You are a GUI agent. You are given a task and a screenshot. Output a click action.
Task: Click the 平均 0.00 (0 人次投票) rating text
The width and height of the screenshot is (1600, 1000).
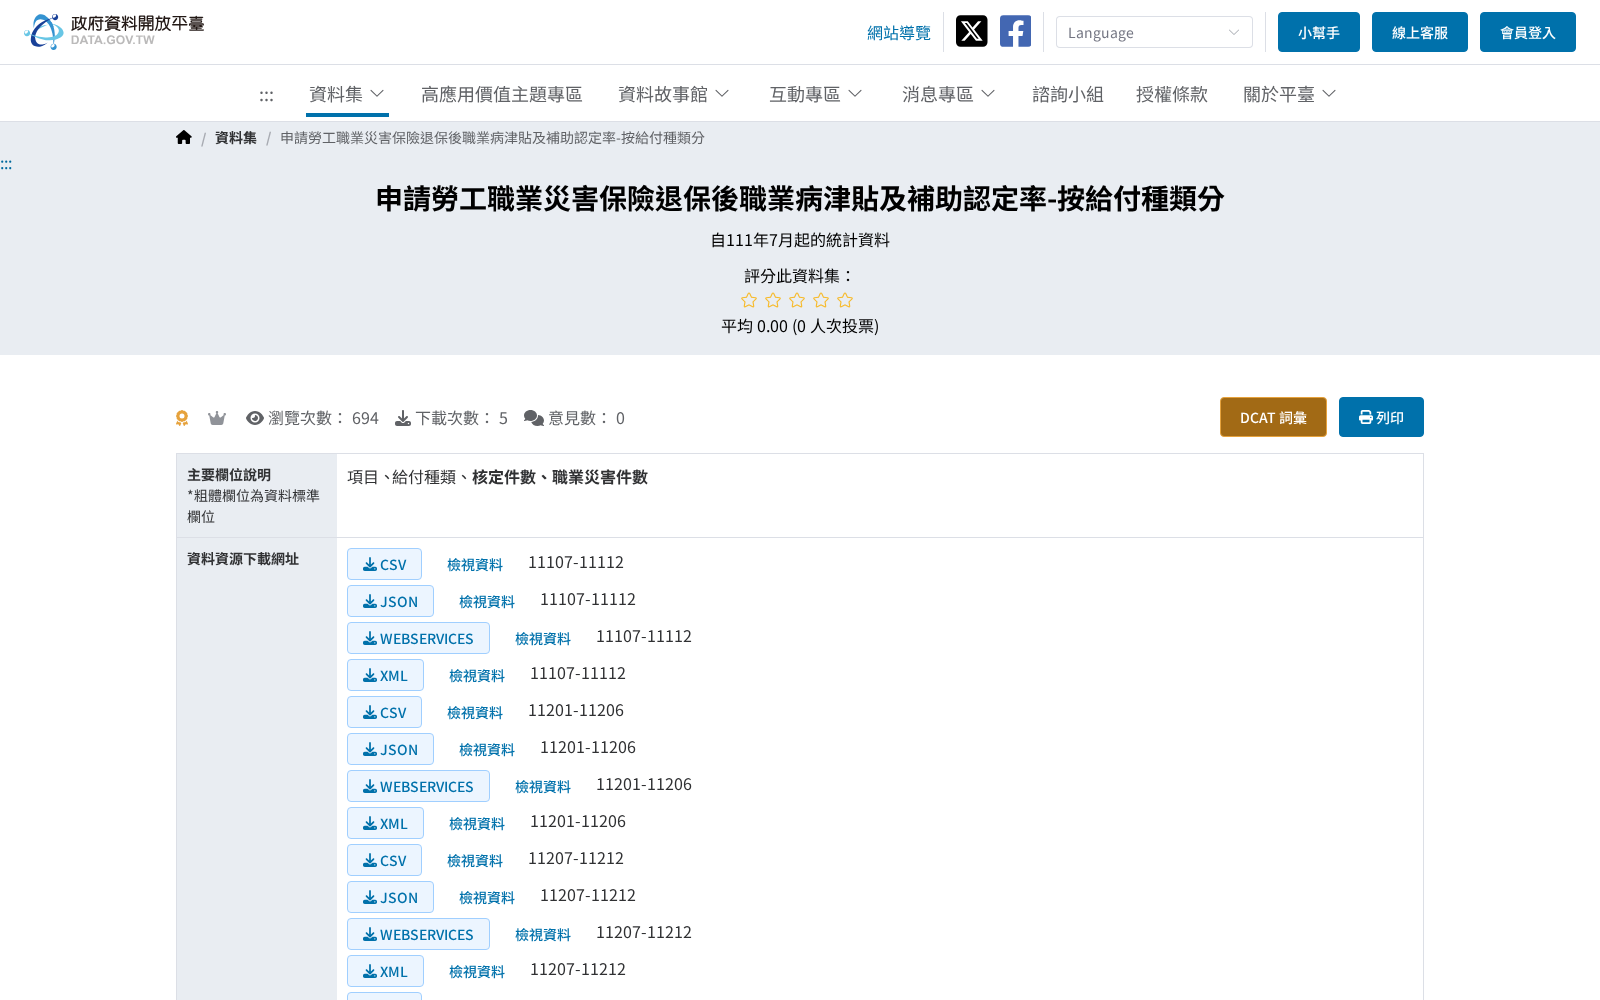[x=800, y=326]
